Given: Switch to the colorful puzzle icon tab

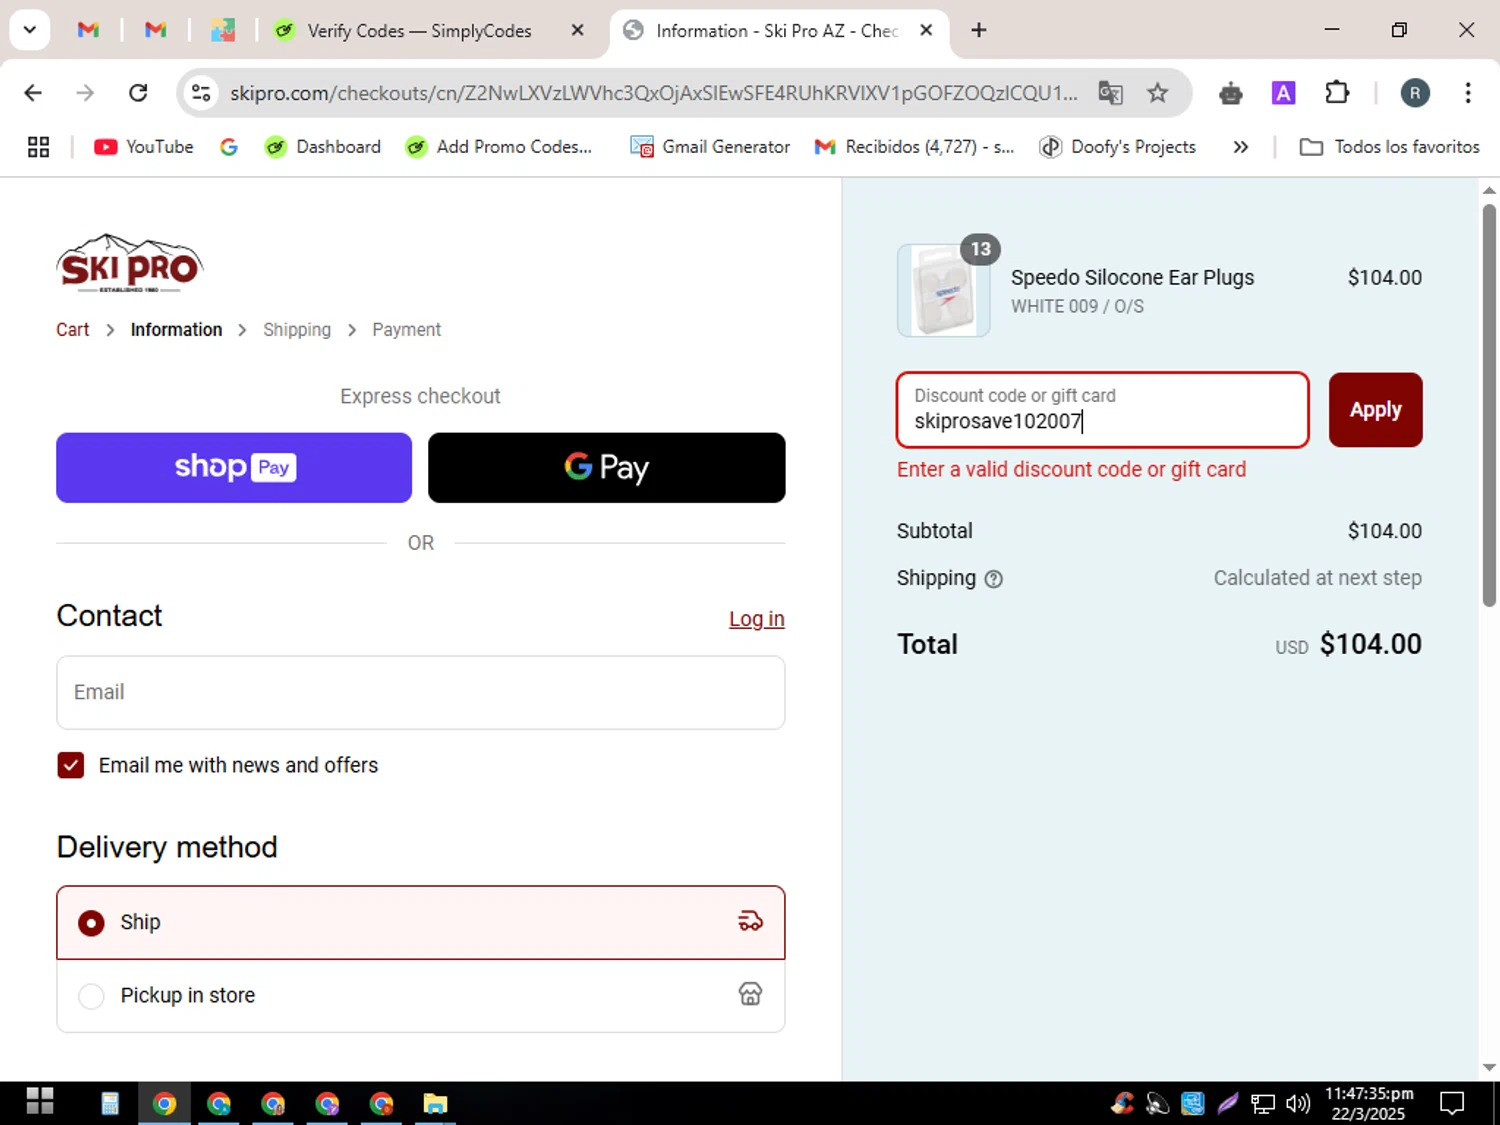Looking at the screenshot, I should pos(222,30).
